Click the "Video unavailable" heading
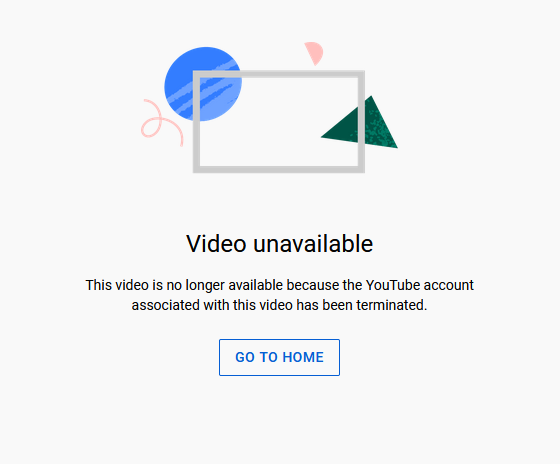 280,244
